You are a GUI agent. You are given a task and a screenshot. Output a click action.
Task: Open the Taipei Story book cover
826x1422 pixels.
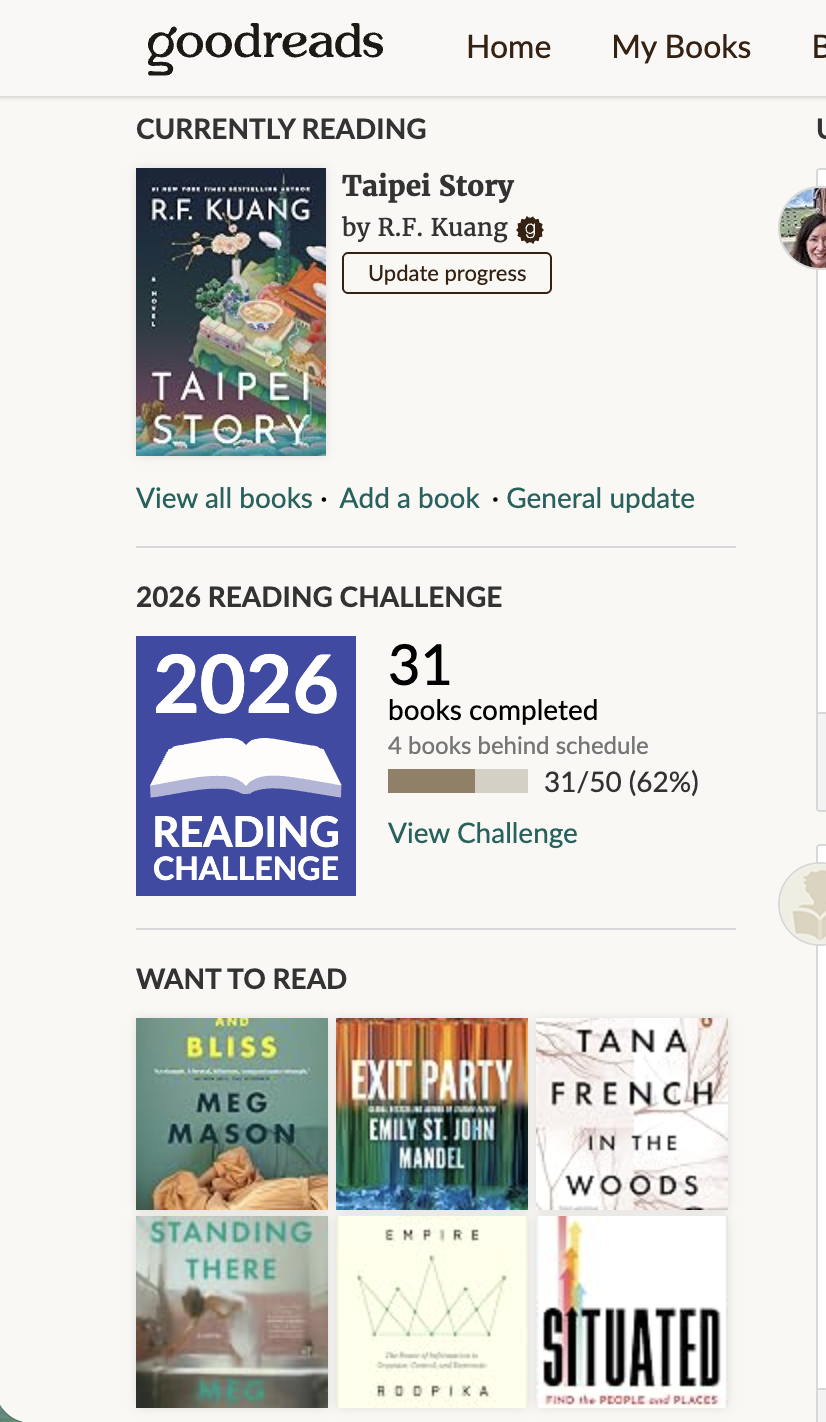(x=231, y=312)
